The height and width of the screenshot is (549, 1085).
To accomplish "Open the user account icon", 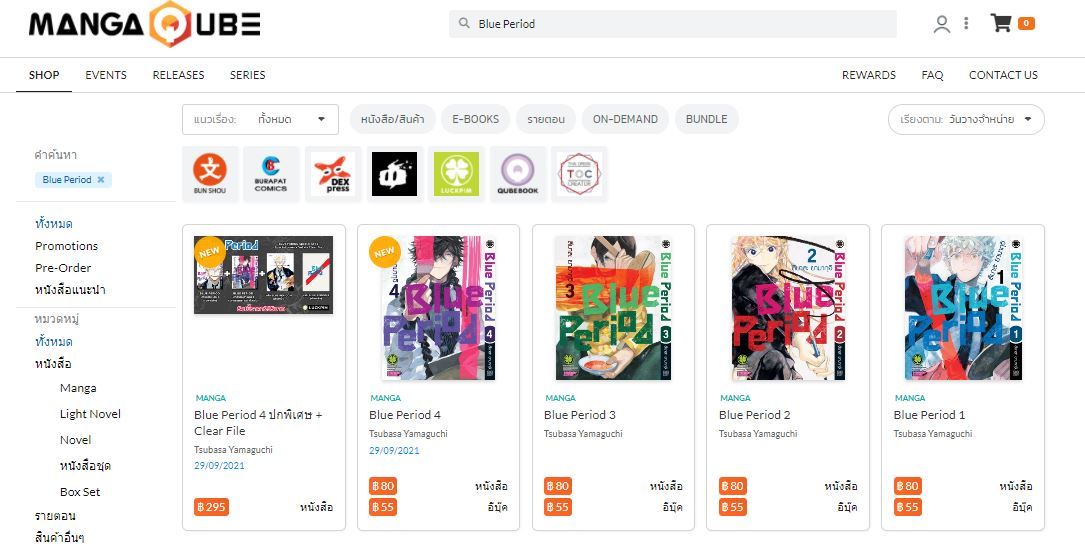I will [941, 24].
